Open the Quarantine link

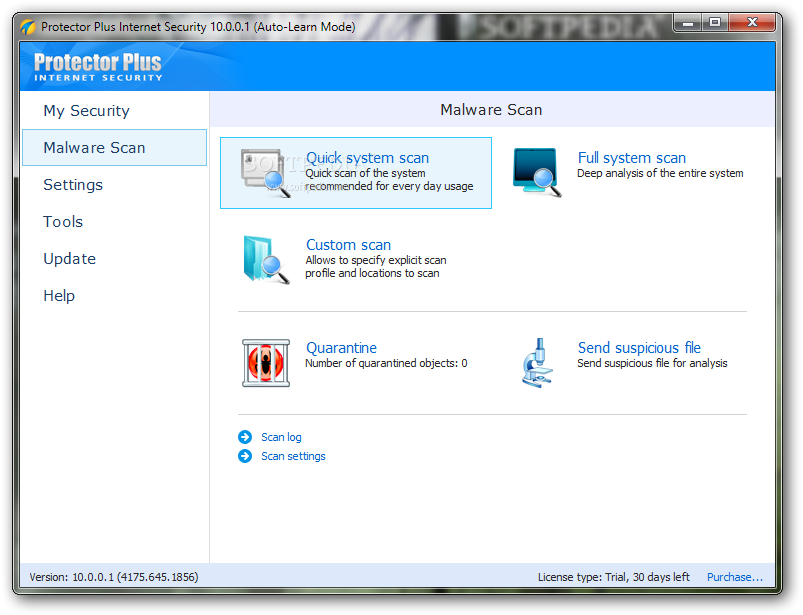(x=341, y=348)
